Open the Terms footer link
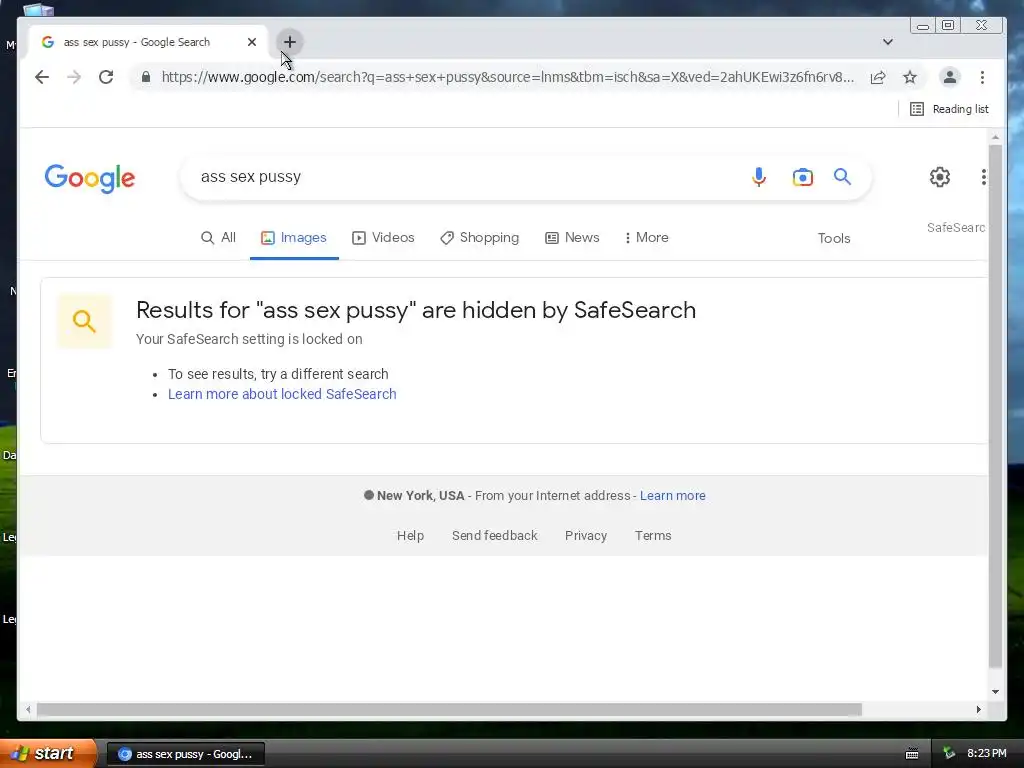 [x=653, y=536]
